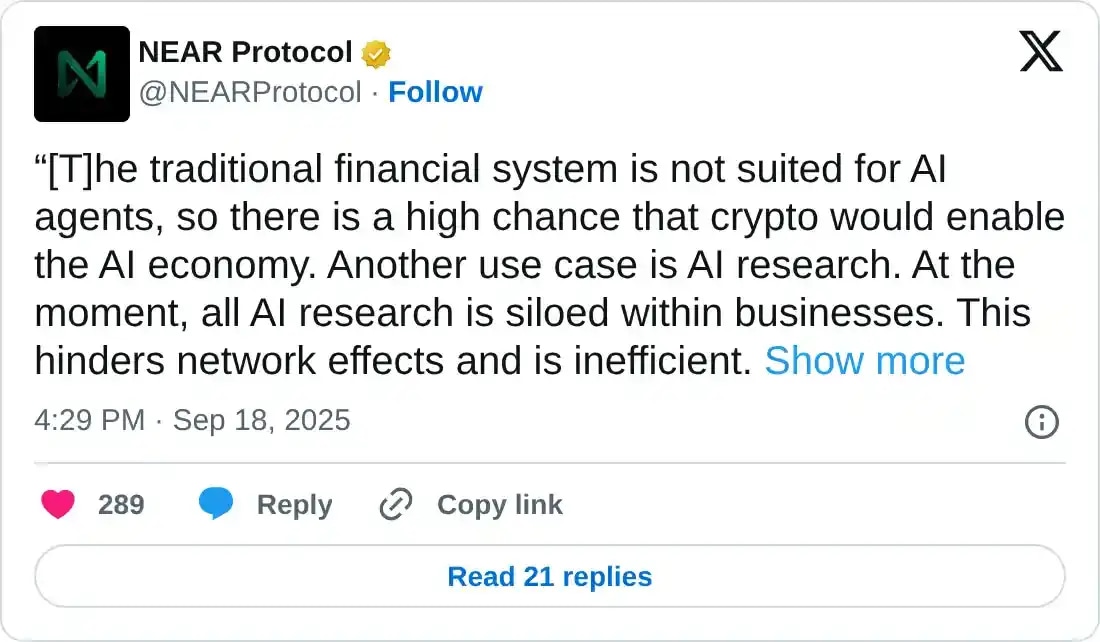Click the Sep 18, 2025 timestamp
The width and height of the screenshot is (1100, 642).
(262, 421)
